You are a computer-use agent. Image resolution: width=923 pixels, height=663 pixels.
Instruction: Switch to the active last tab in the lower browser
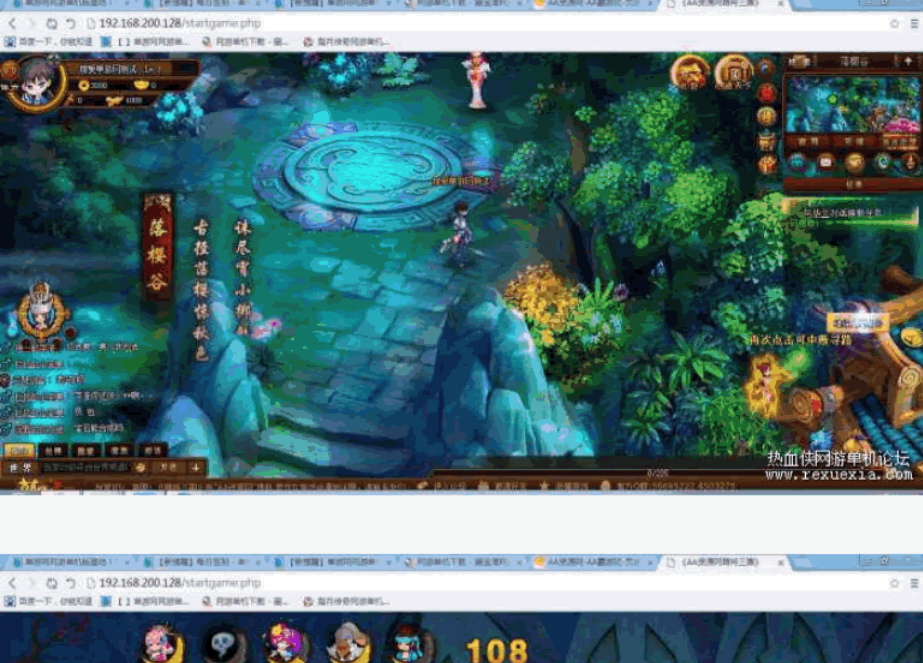[724, 562]
